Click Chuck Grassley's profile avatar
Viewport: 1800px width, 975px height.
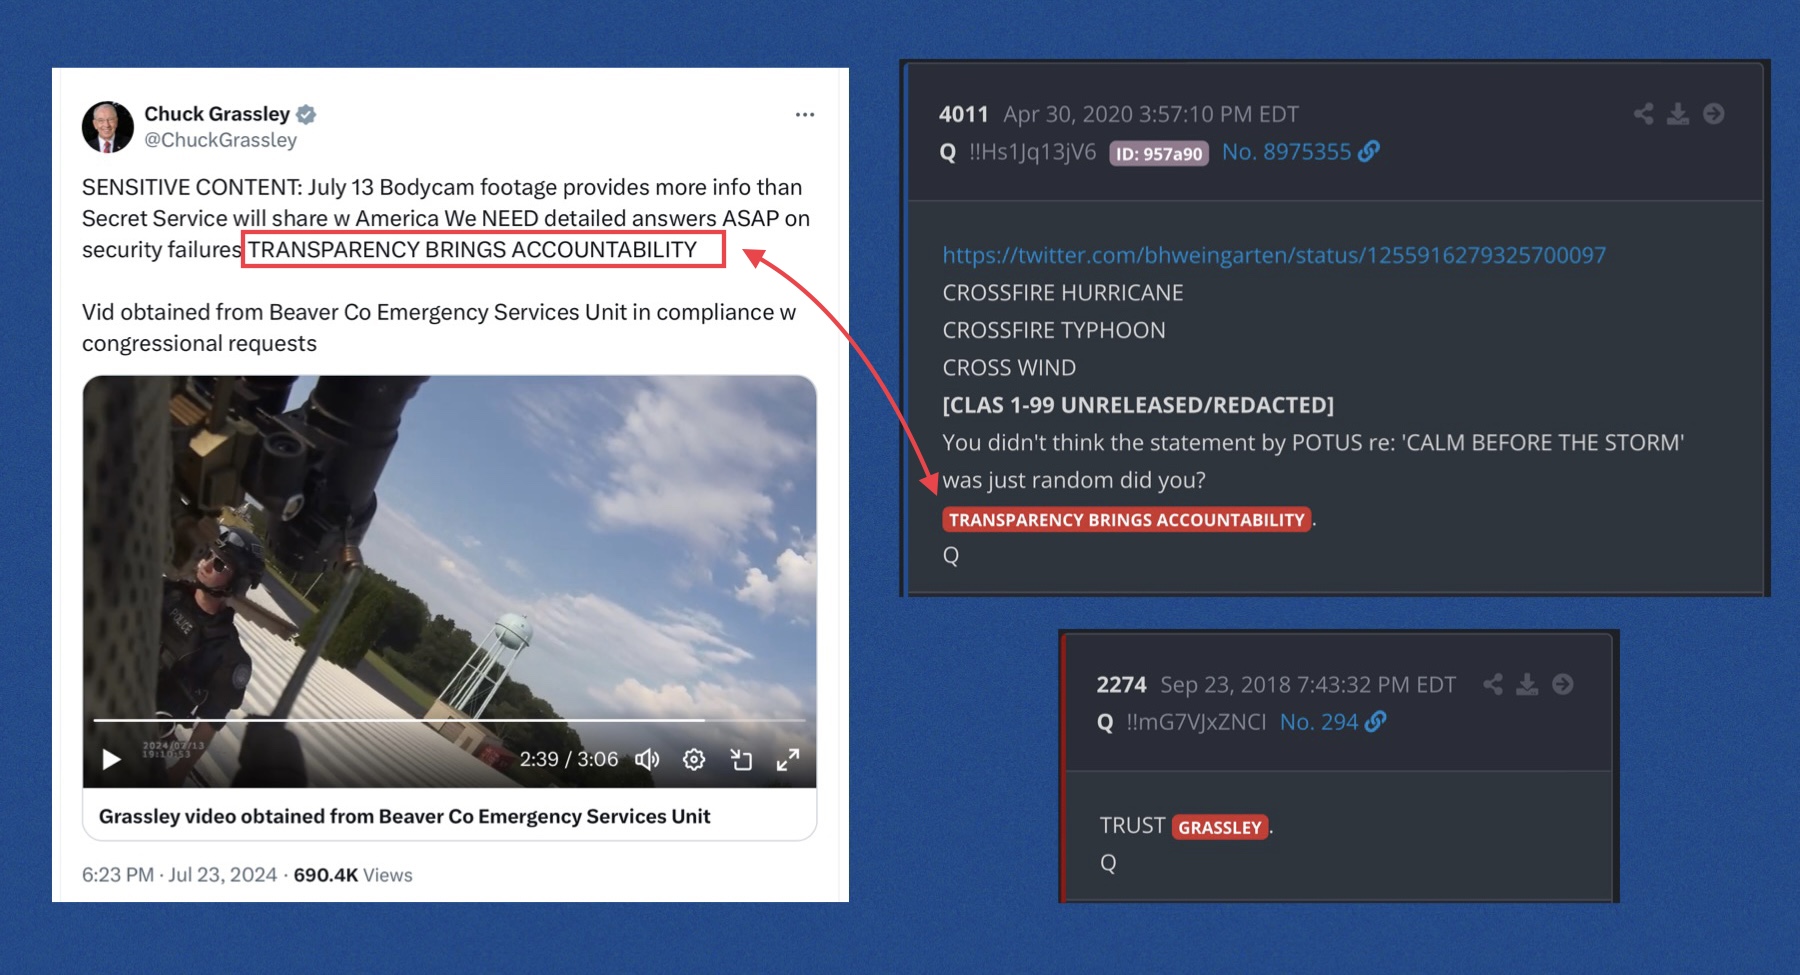coord(108,127)
